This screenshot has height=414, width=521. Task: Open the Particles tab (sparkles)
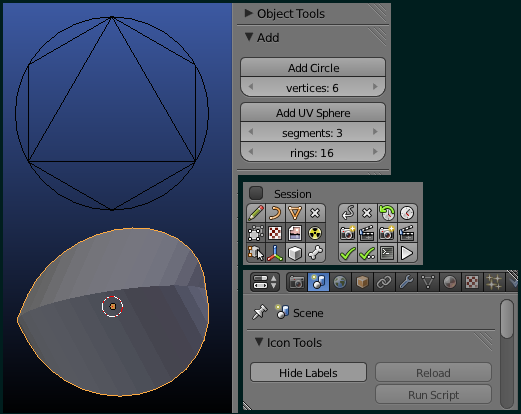click(494, 282)
